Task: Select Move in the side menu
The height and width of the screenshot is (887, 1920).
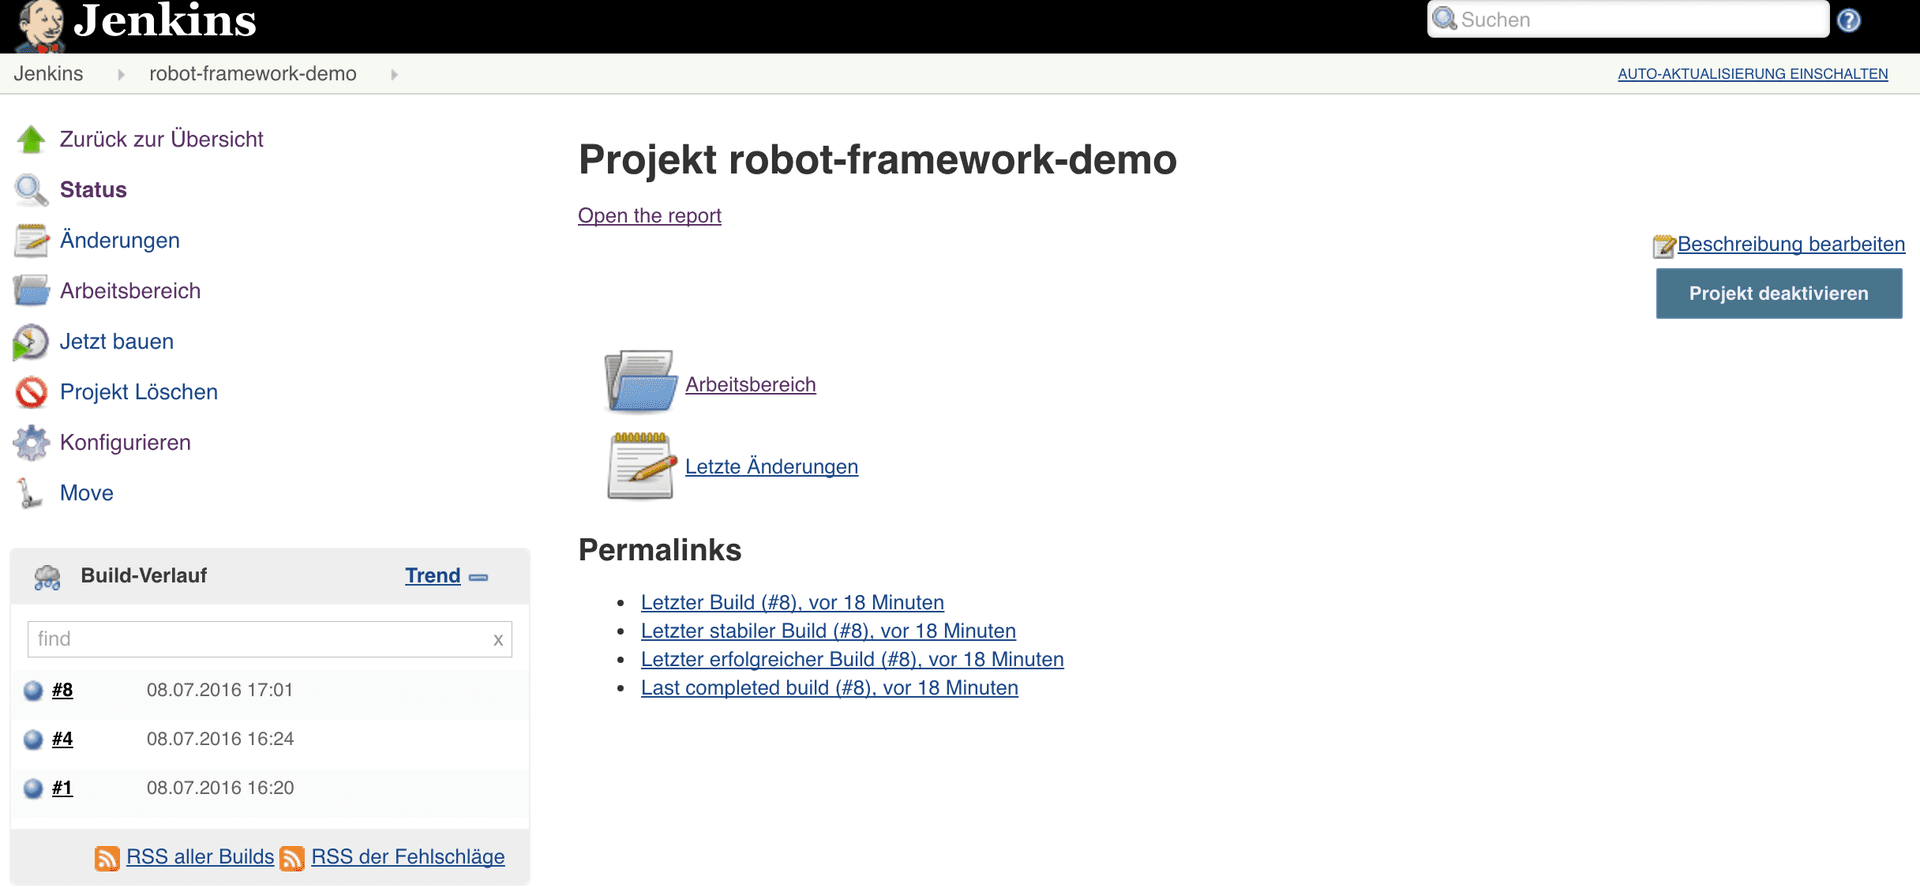Action: coord(87,493)
